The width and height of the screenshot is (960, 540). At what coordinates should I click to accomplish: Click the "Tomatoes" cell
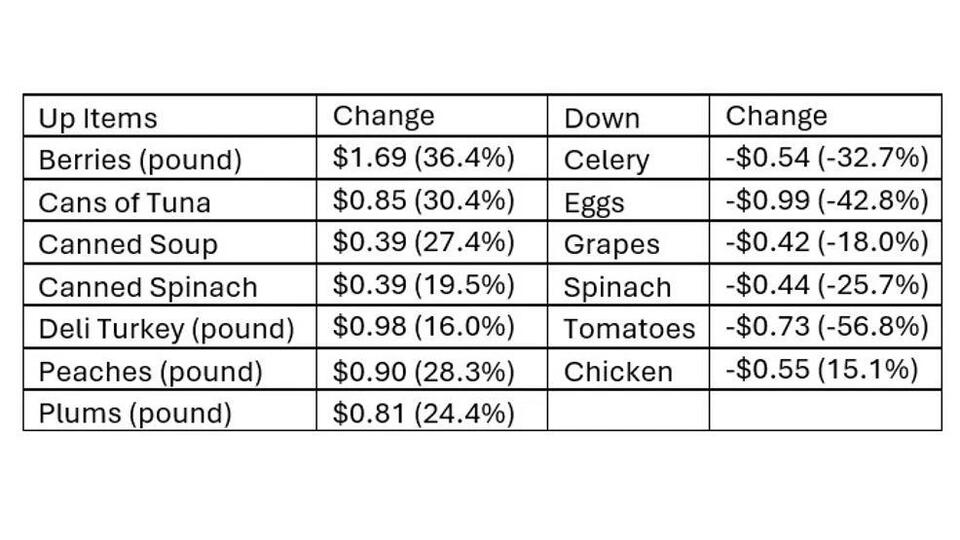[x=629, y=329]
